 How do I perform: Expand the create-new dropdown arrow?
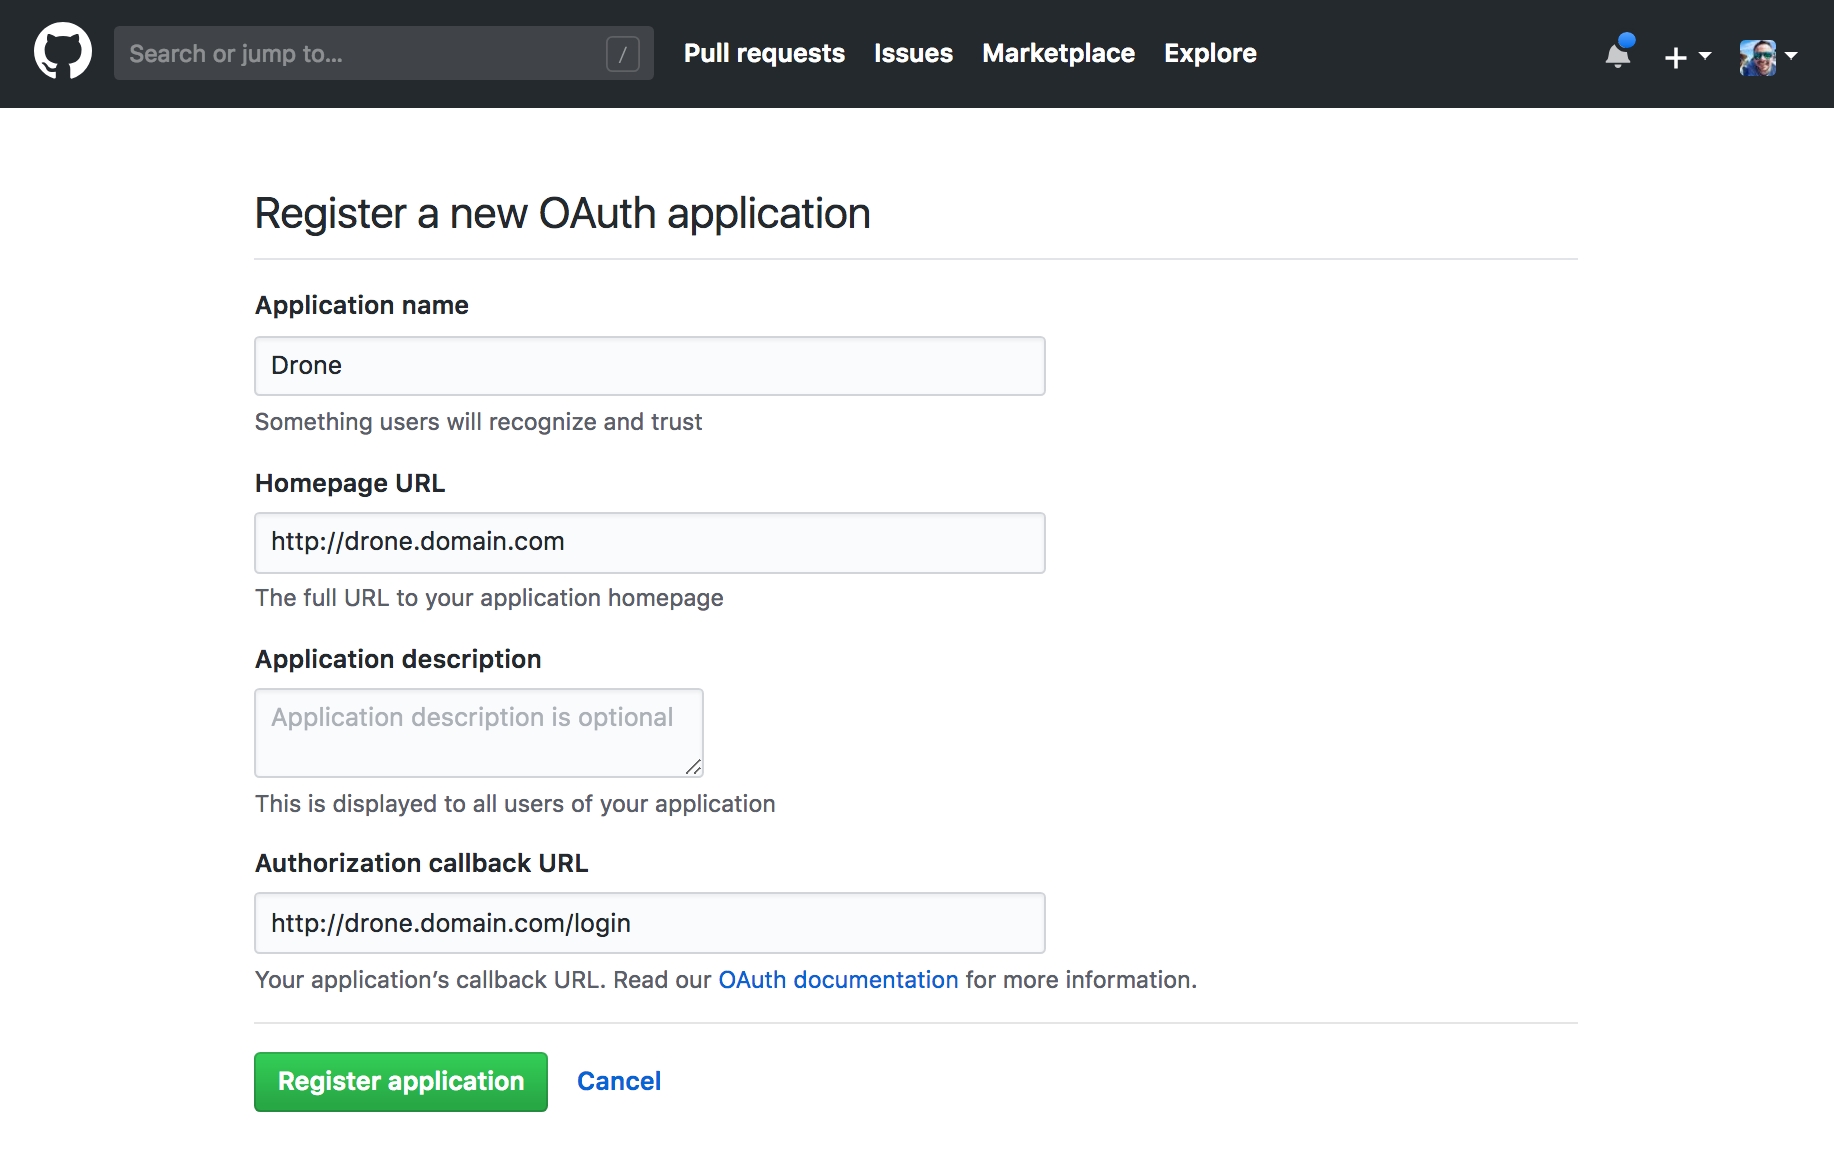click(1705, 56)
